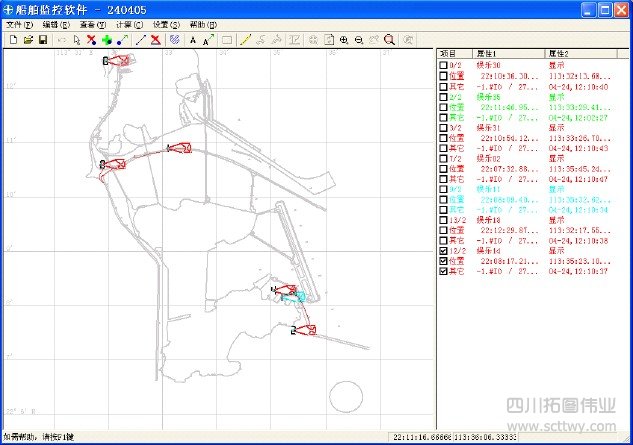The height and width of the screenshot is (445, 633).
Task: Open the 帮助(H) menu
Action: (204, 24)
